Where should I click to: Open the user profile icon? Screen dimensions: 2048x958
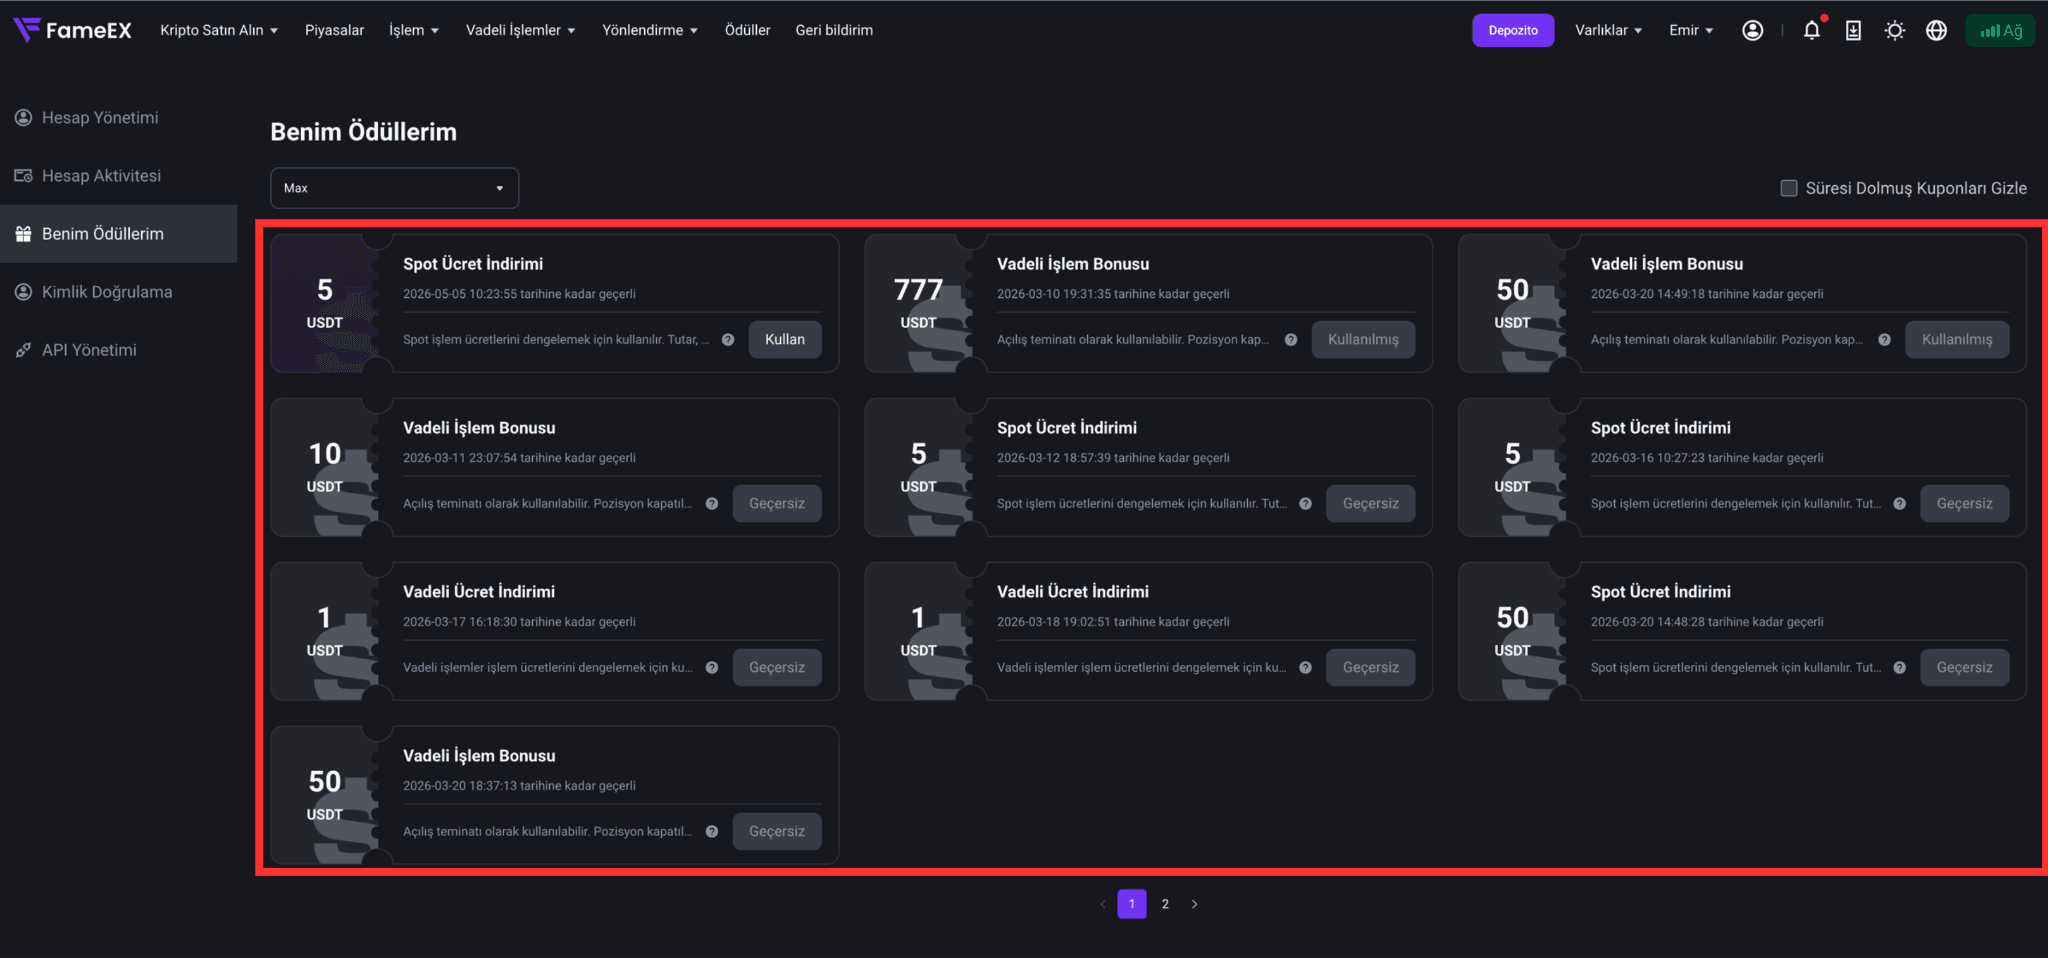tap(1752, 30)
